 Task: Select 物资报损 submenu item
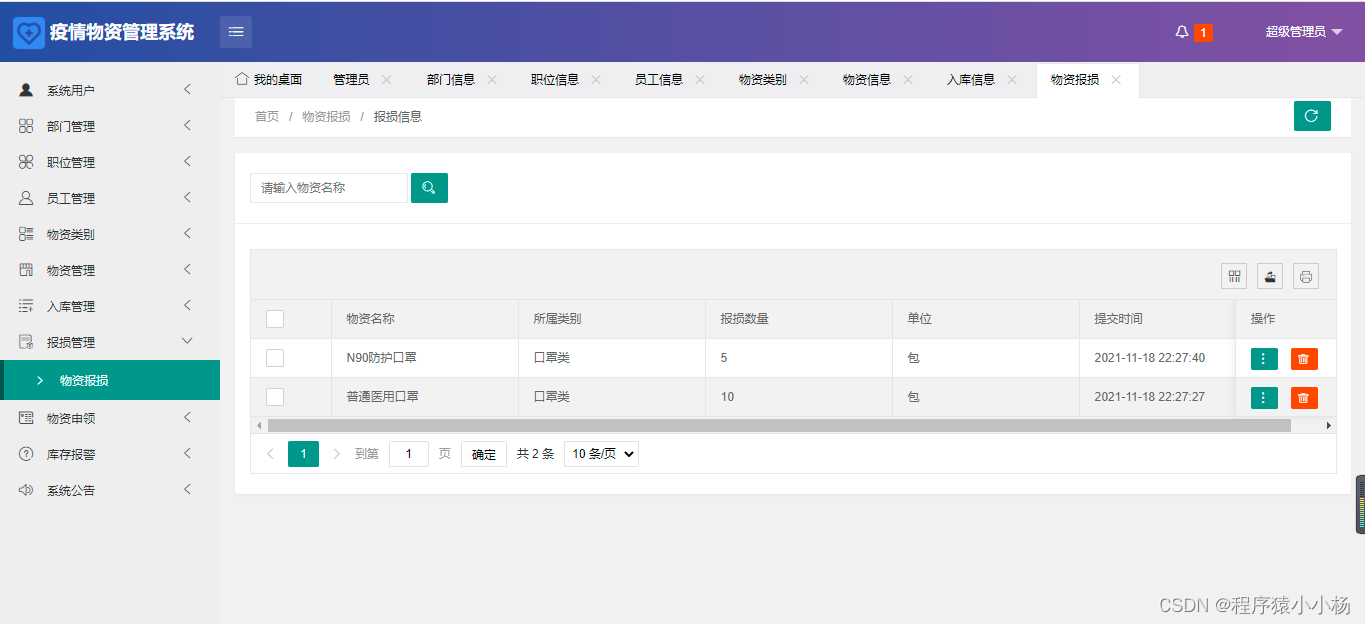110,380
